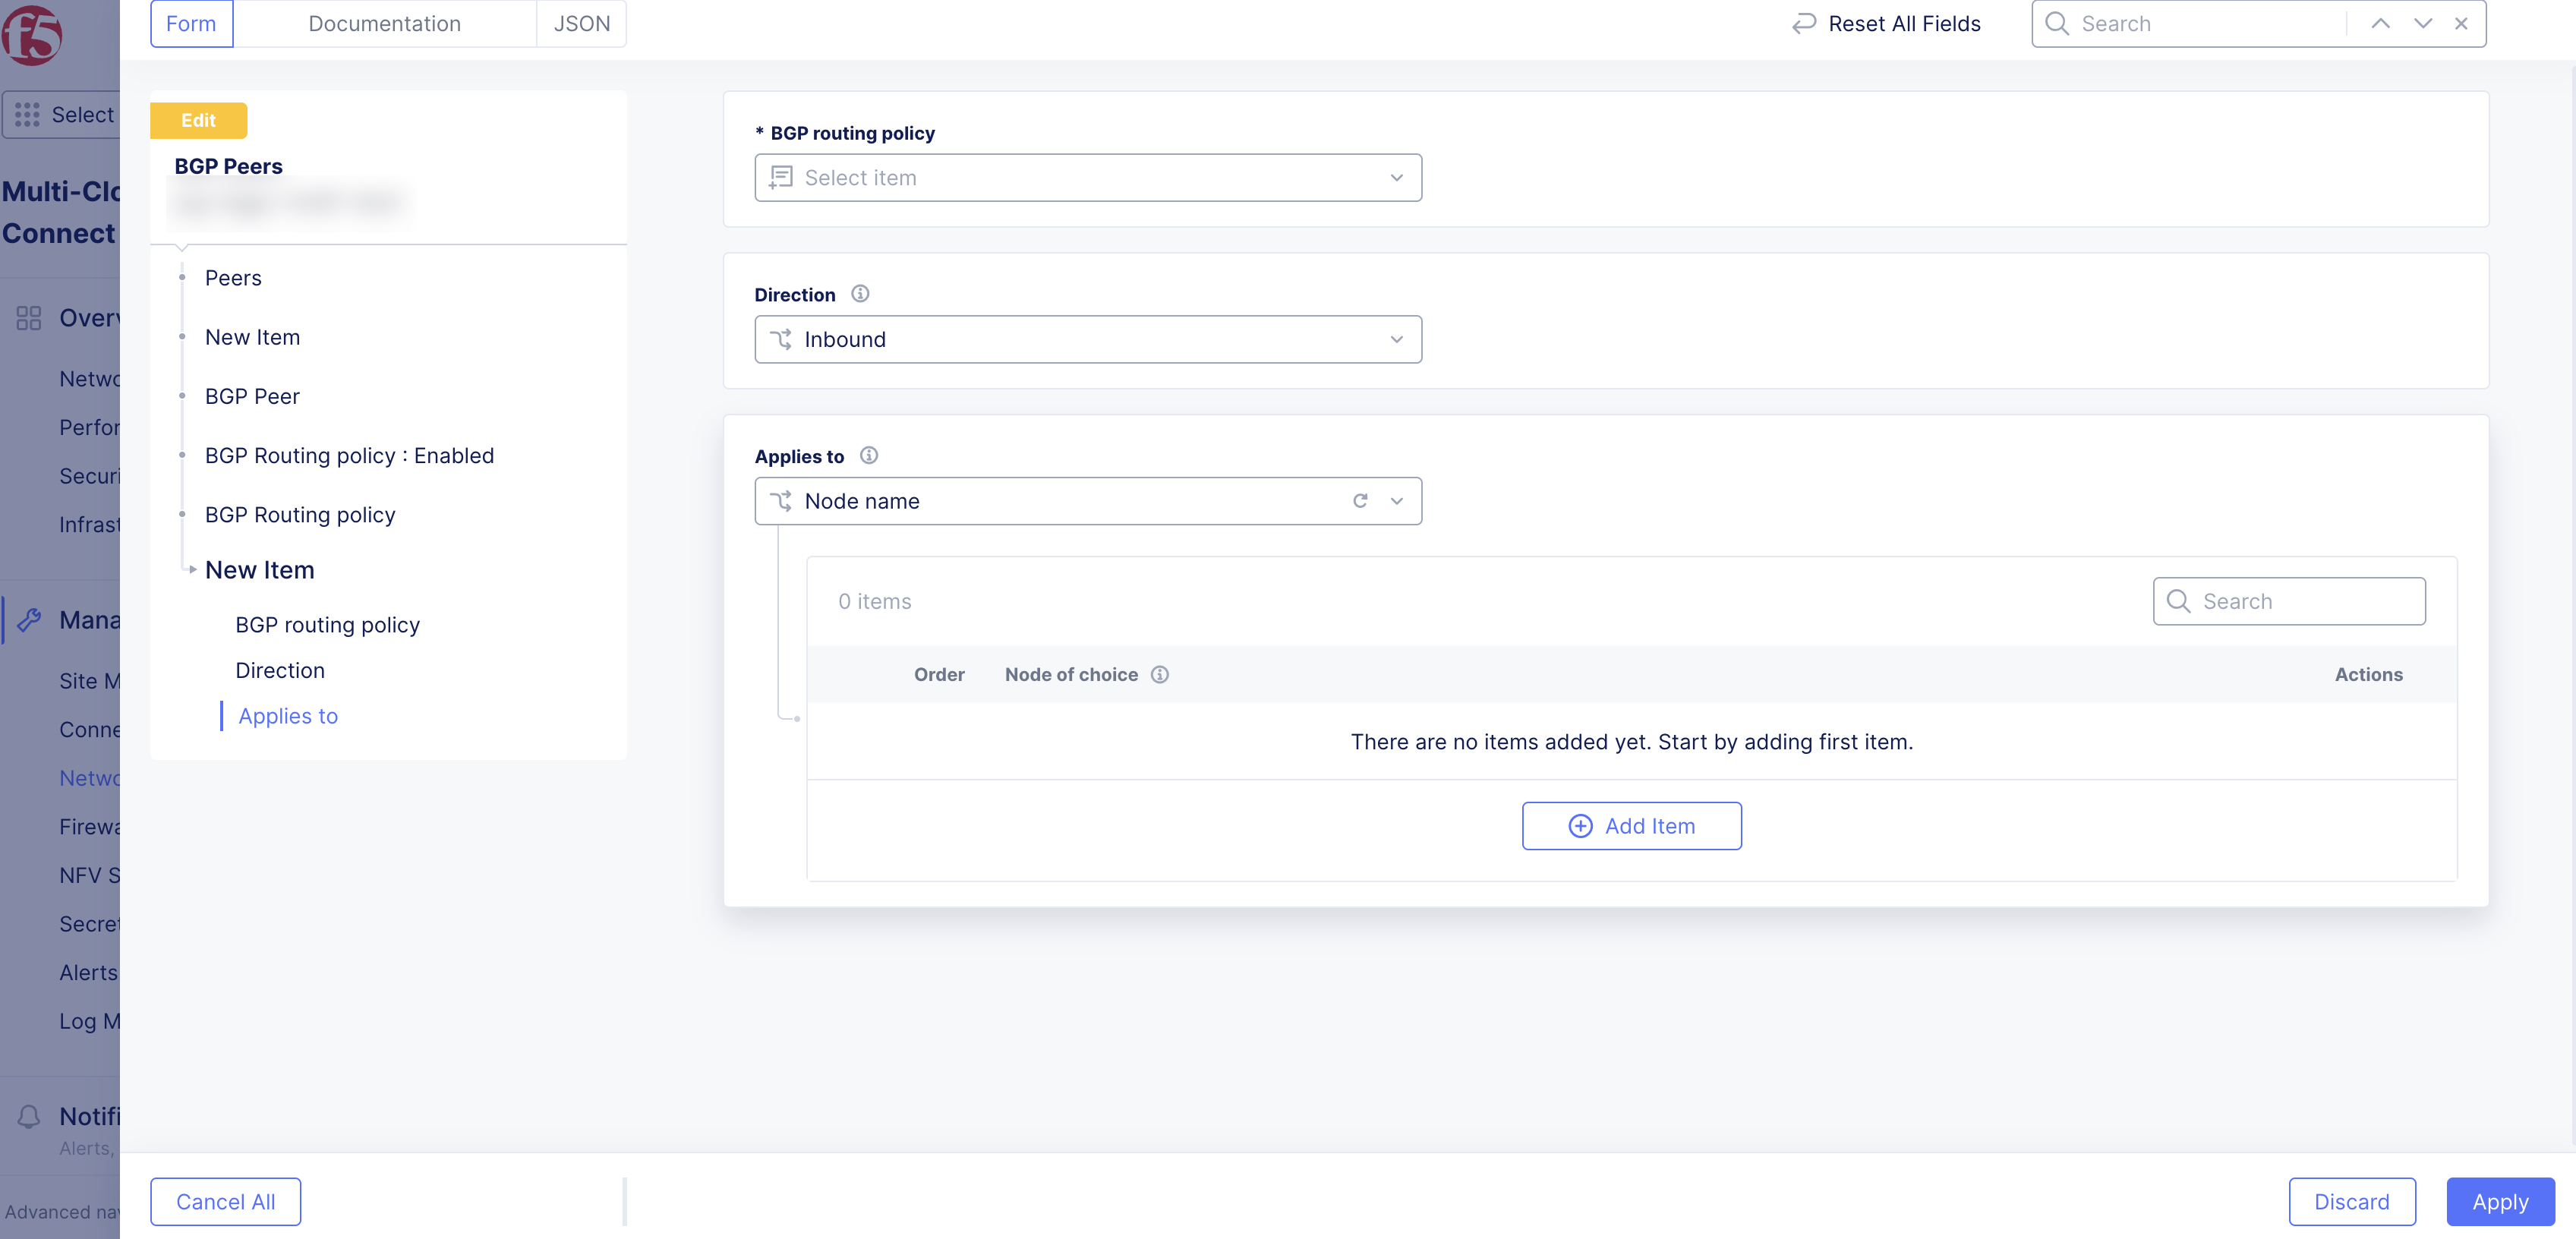Click the Apply button
The width and height of the screenshot is (2576, 1239).
tap(2500, 1201)
